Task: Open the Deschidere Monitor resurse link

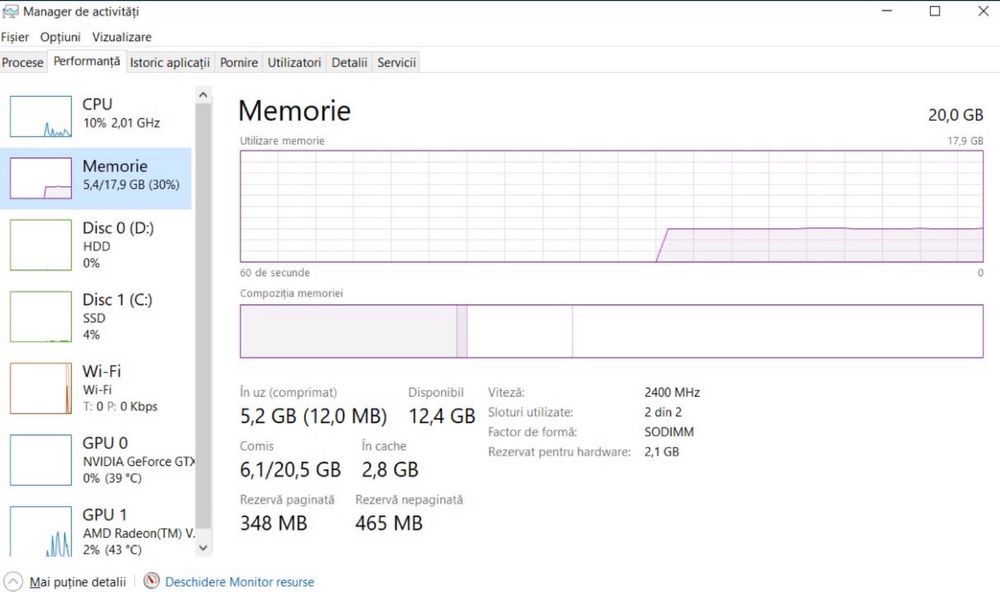Action: [x=239, y=581]
